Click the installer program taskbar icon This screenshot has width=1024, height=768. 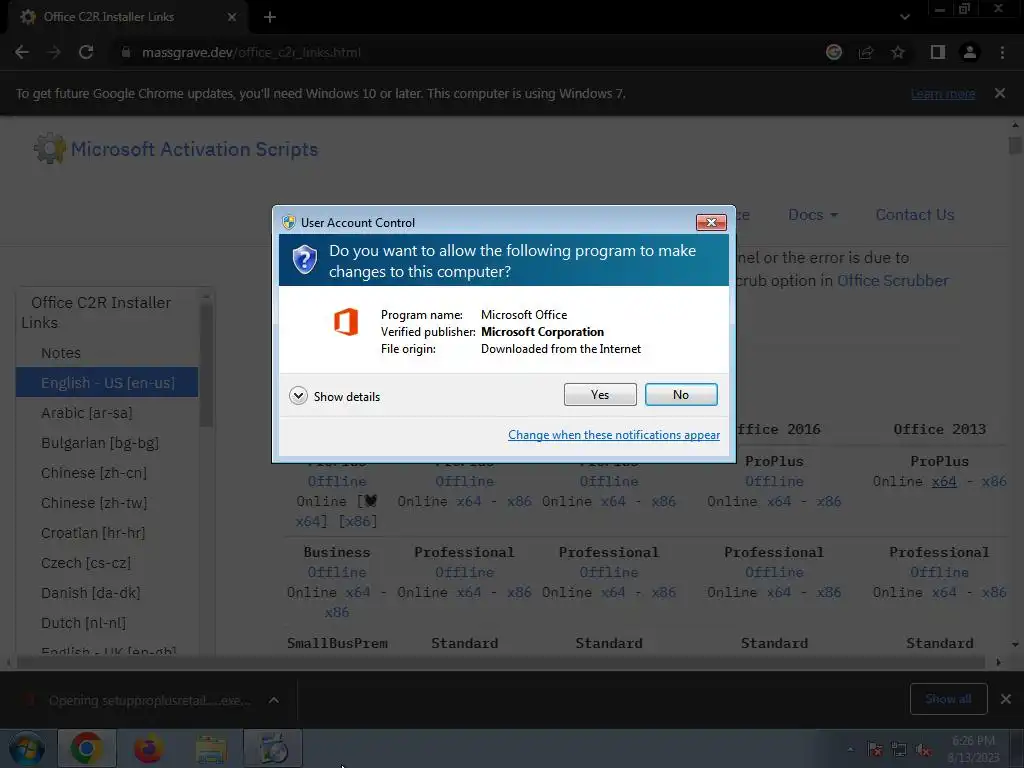click(273, 748)
